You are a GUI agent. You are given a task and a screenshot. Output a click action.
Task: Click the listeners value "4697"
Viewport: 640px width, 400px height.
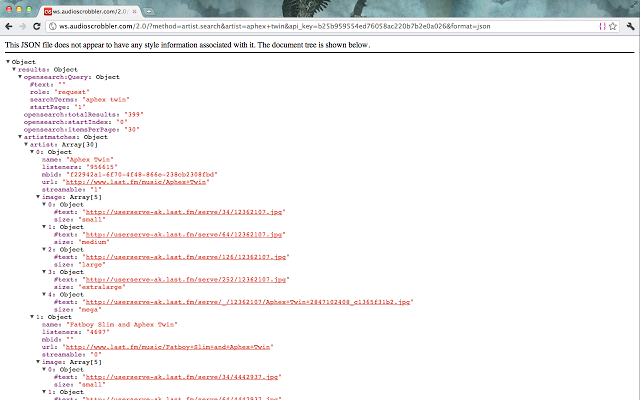pos(98,332)
